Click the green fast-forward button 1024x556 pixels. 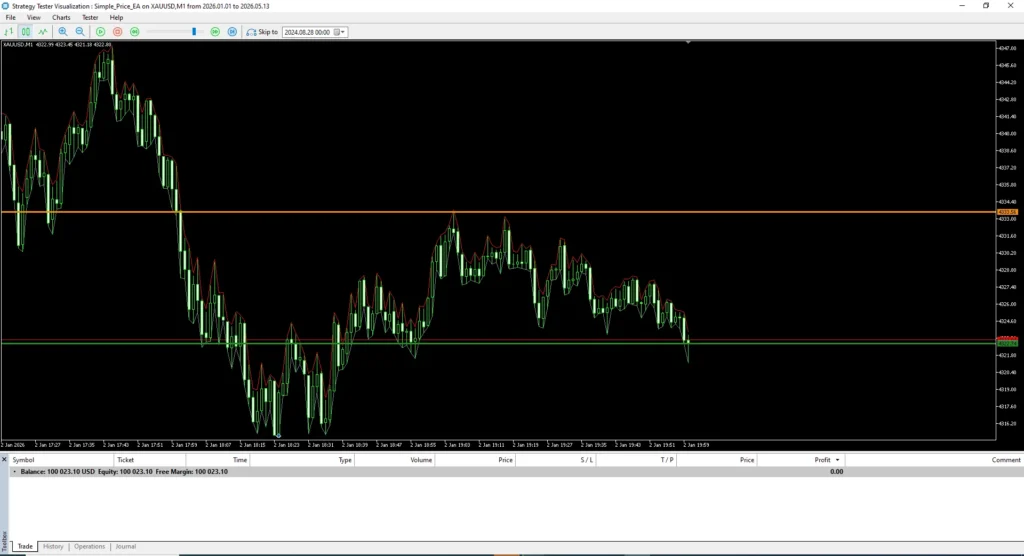[215, 31]
